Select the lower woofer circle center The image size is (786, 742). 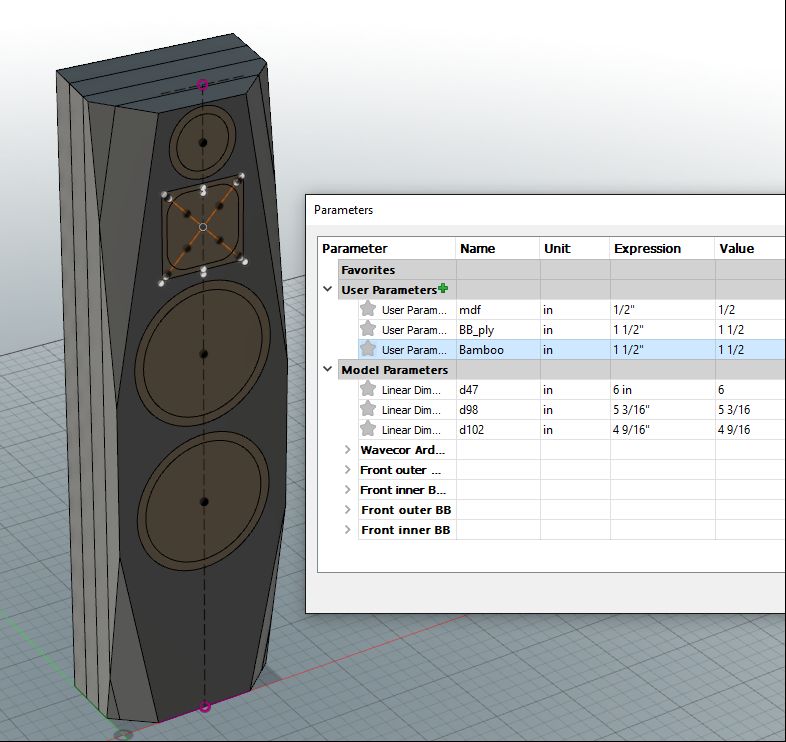(204, 501)
